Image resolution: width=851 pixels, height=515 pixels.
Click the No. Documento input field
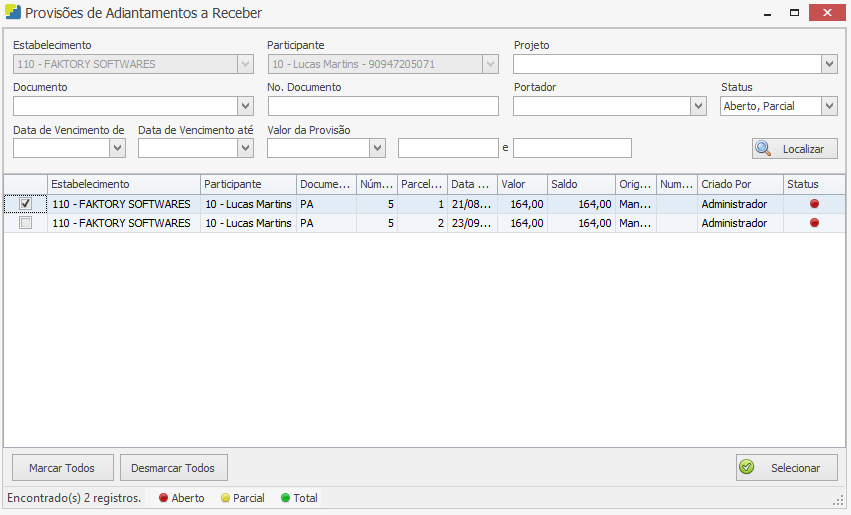pyautogui.click(x=383, y=106)
